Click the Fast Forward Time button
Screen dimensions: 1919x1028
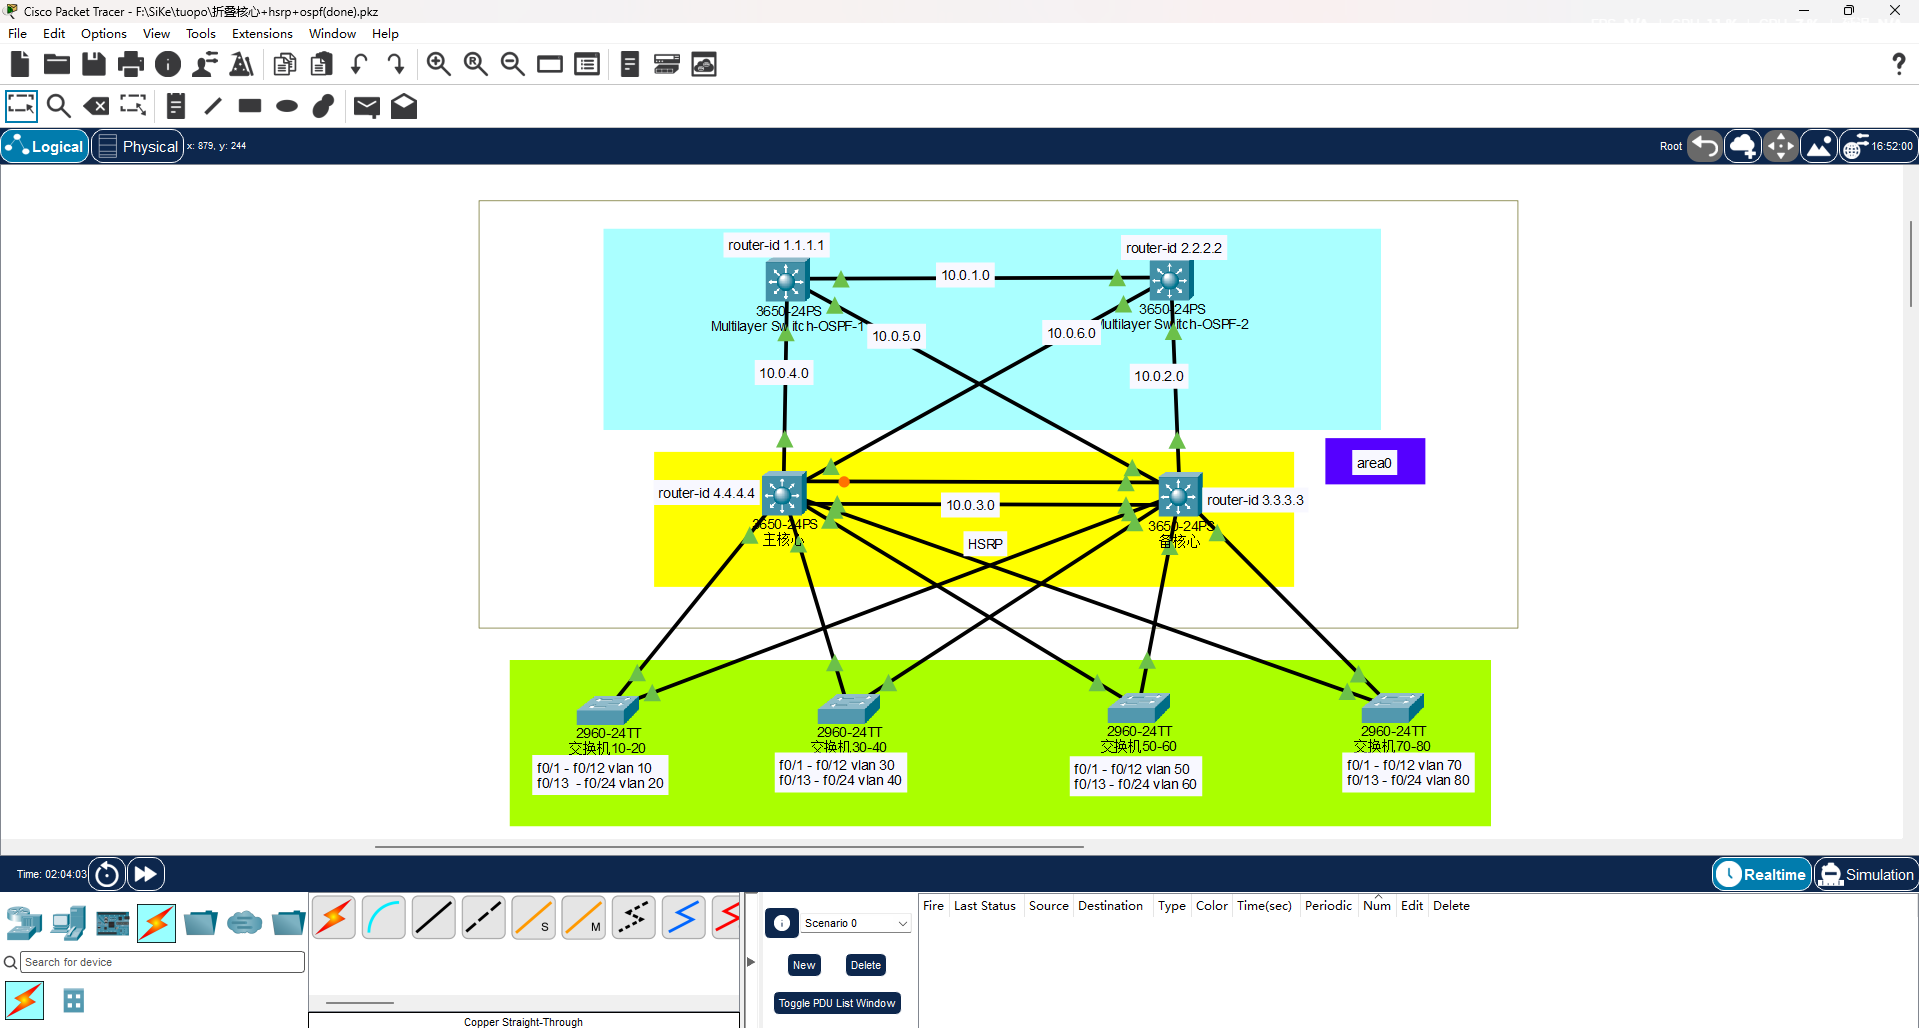point(145,875)
